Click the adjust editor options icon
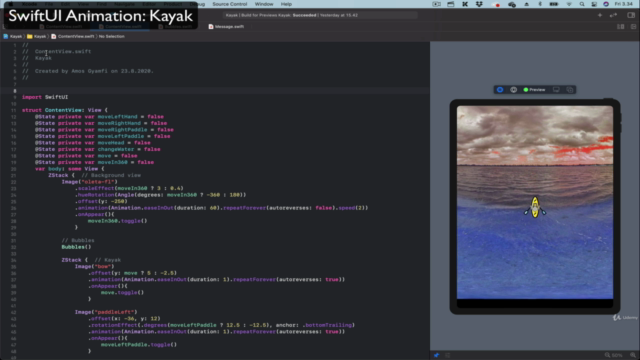The image size is (640, 360). point(620,27)
